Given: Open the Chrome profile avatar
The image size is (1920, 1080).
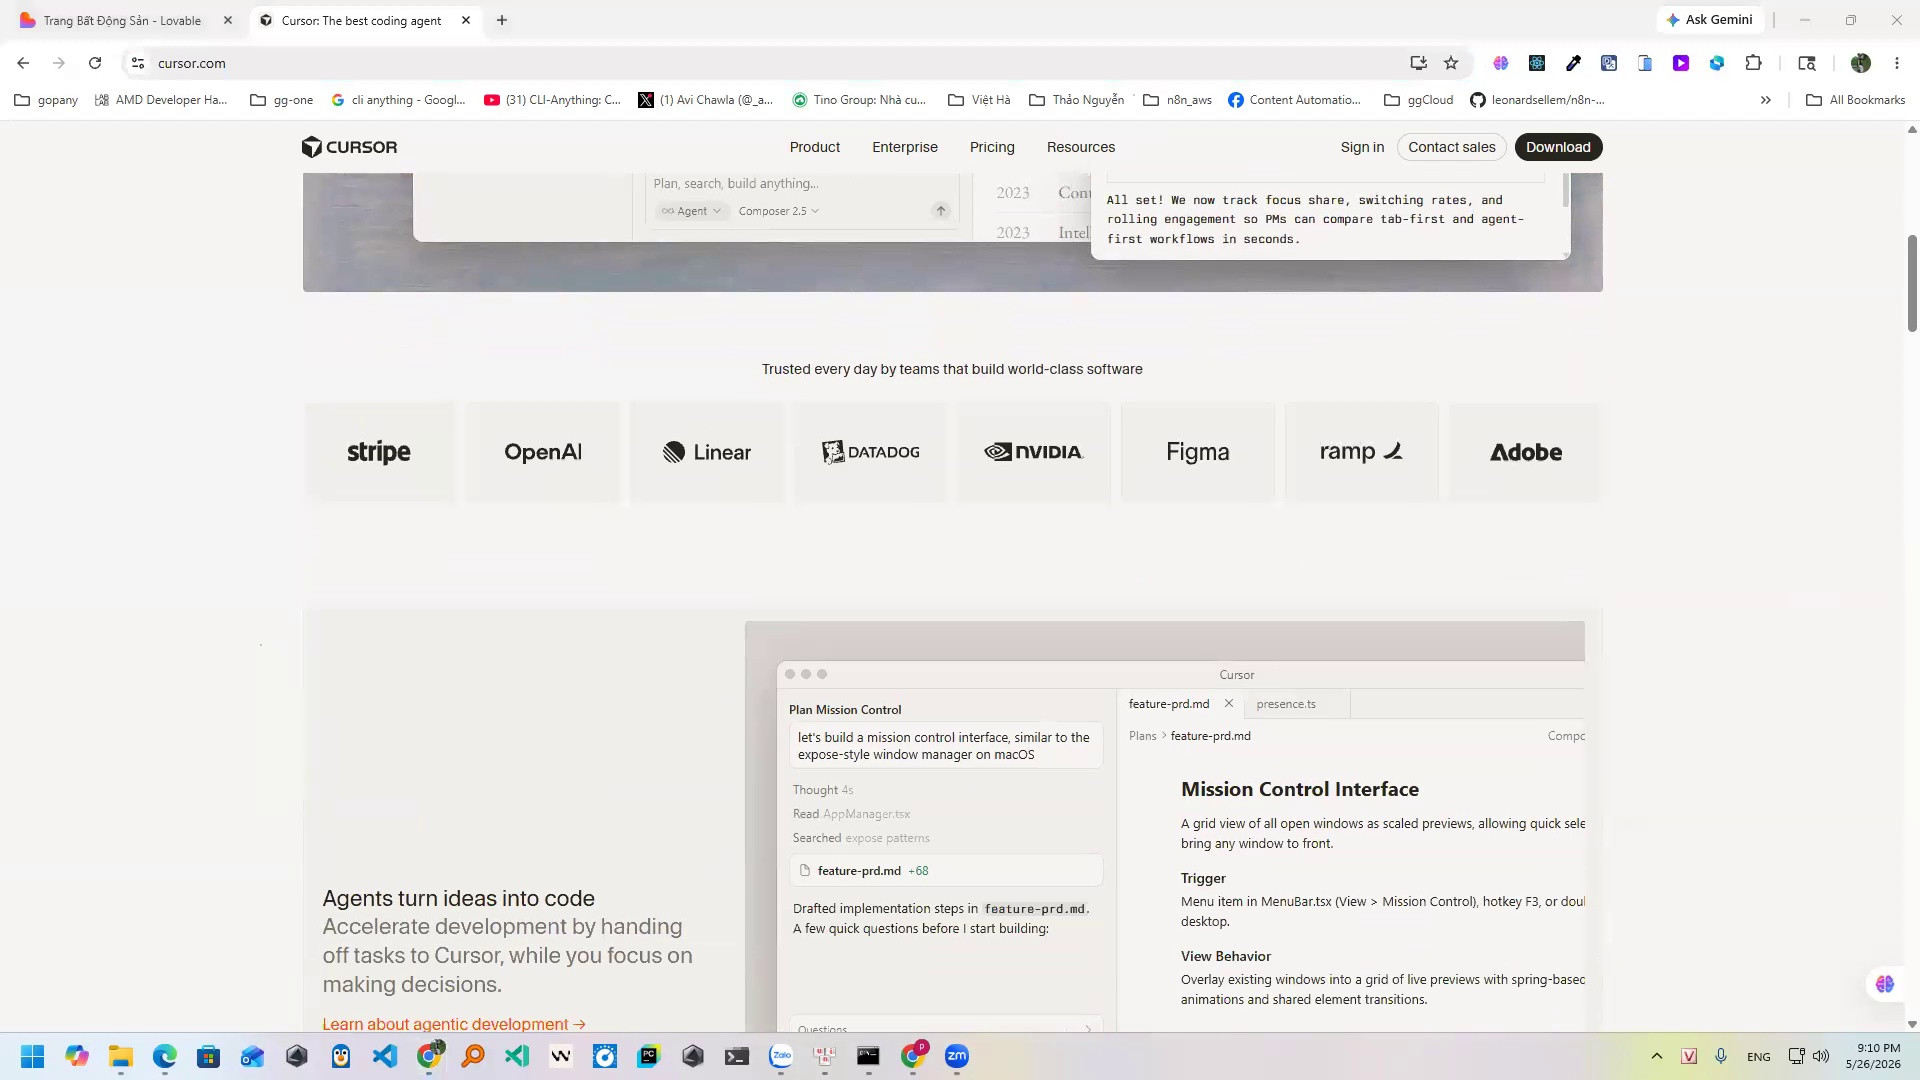Looking at the screenshot, I should click(1861, 63).
